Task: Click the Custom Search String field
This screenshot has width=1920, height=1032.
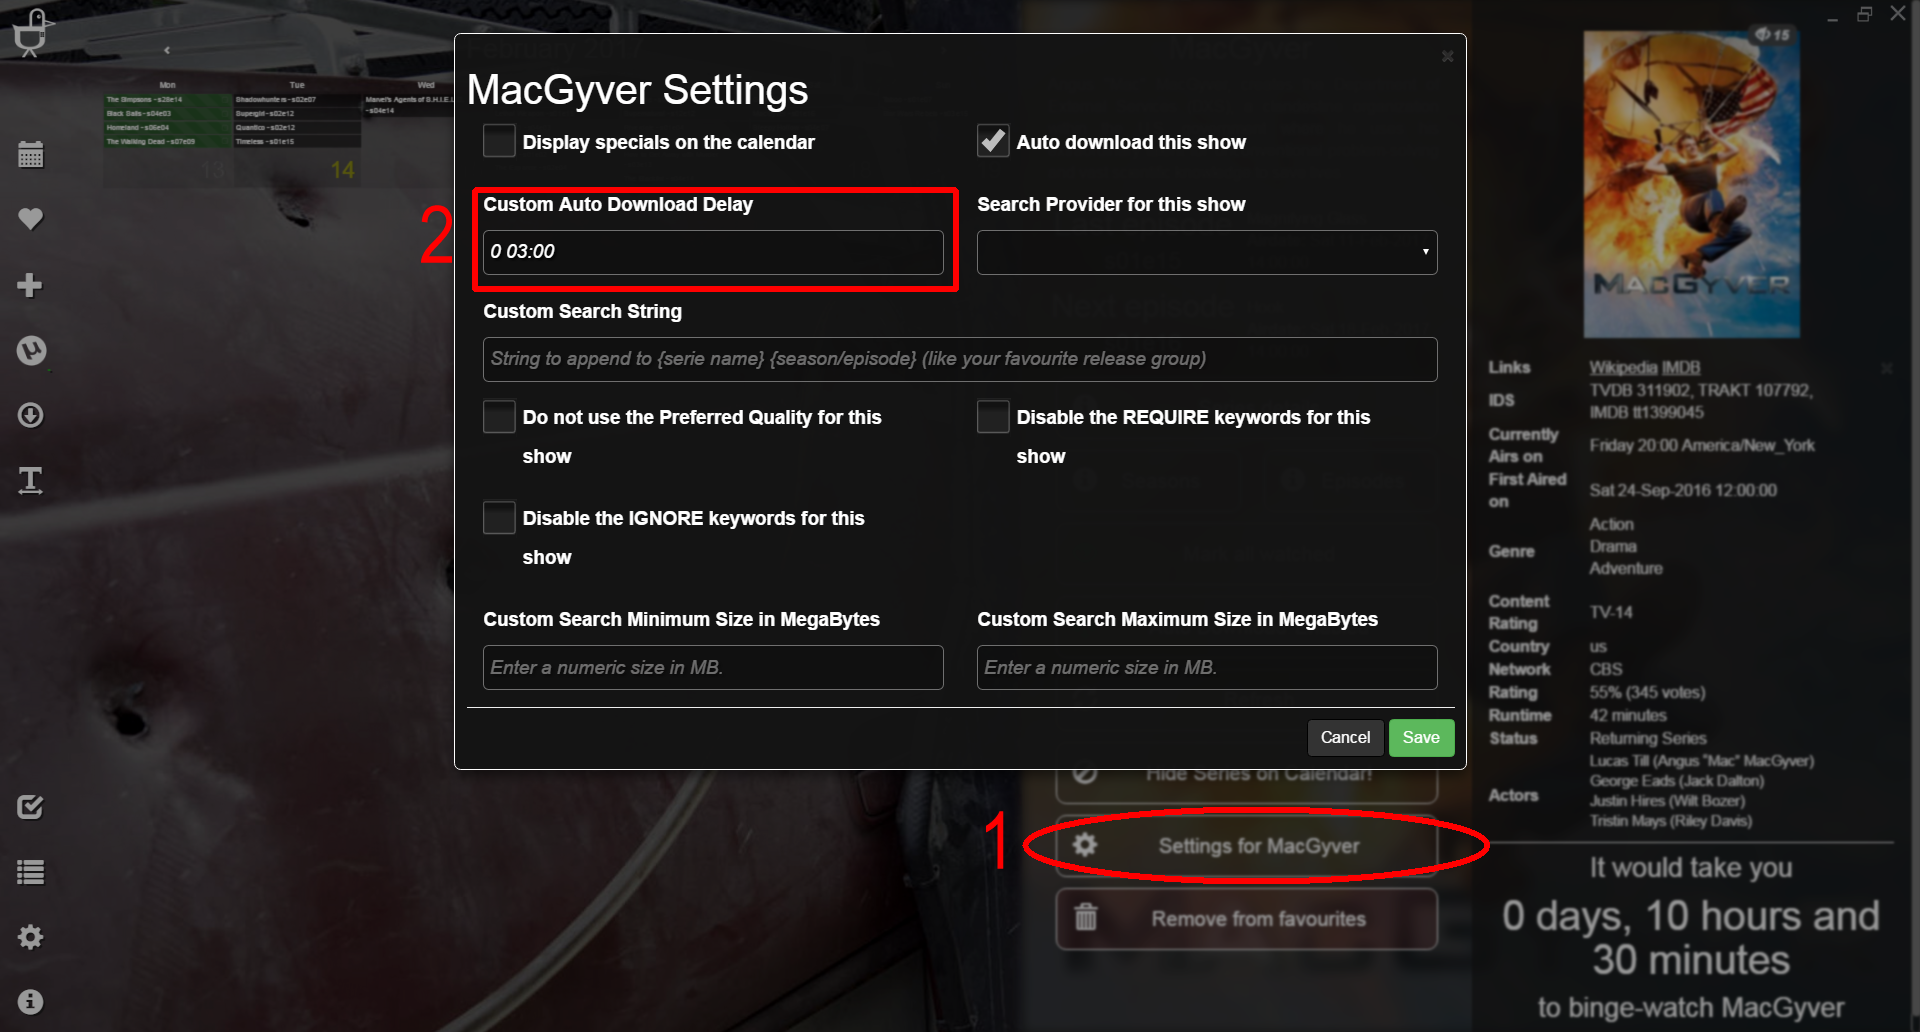Action: [x=960, y=359]
